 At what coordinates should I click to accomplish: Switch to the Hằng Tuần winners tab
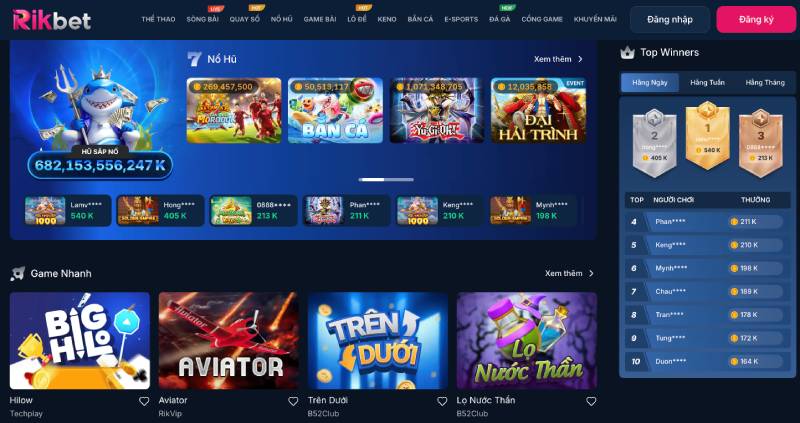click(707, 83)
